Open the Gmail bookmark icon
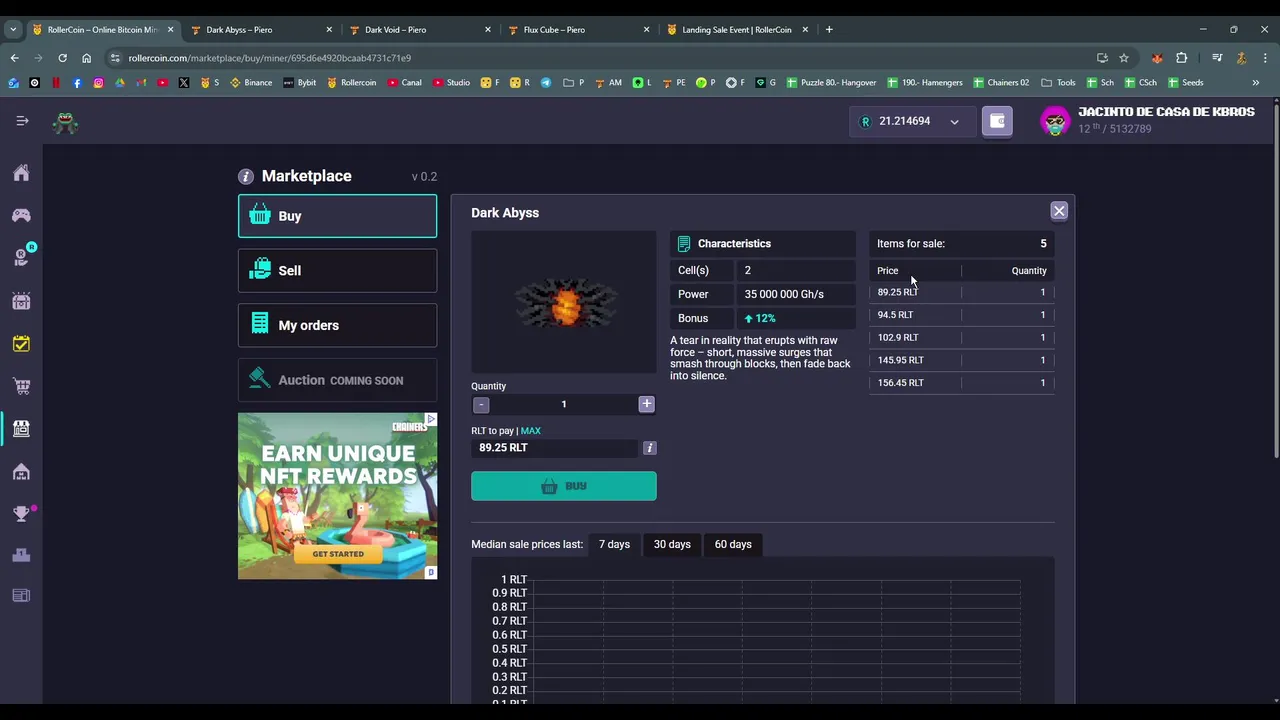1280x720 pixels. click(x=141, y=83)
